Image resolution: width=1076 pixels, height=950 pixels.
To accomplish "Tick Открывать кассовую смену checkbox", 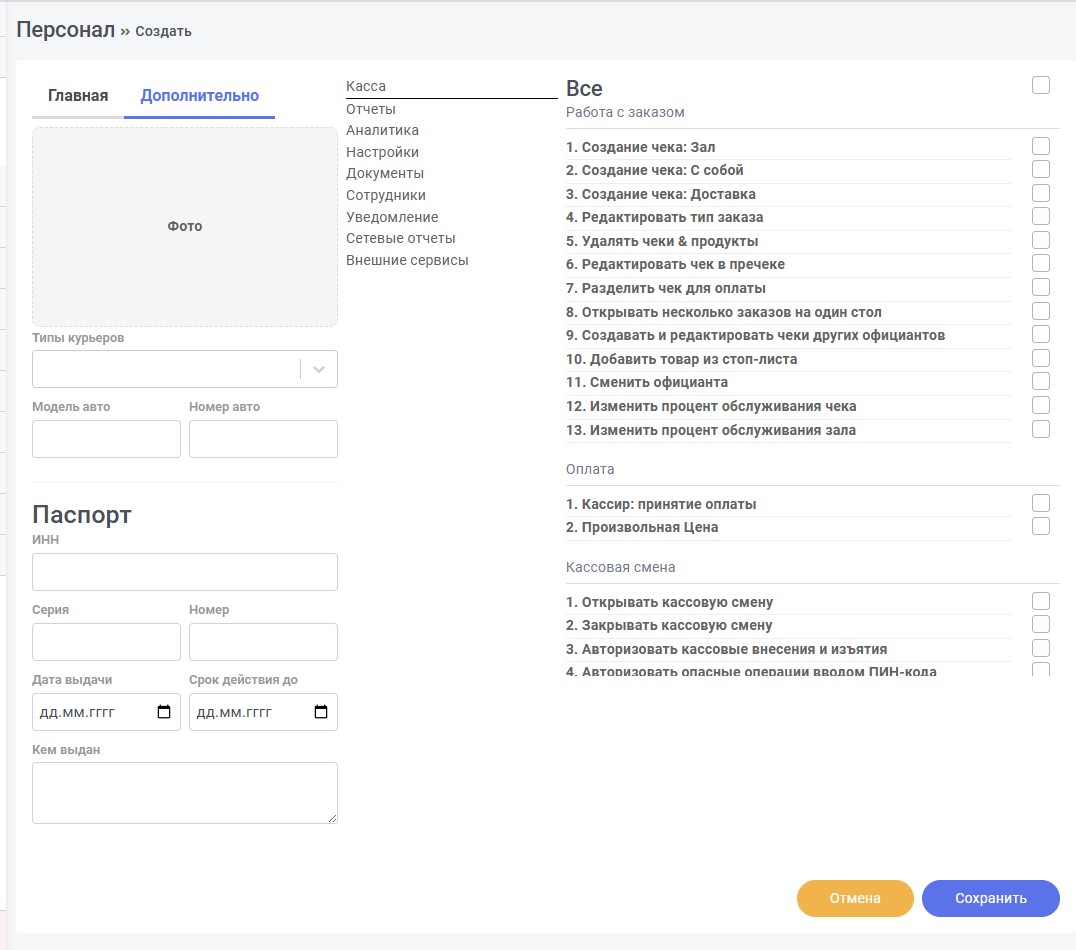I will coord(1041,601).
